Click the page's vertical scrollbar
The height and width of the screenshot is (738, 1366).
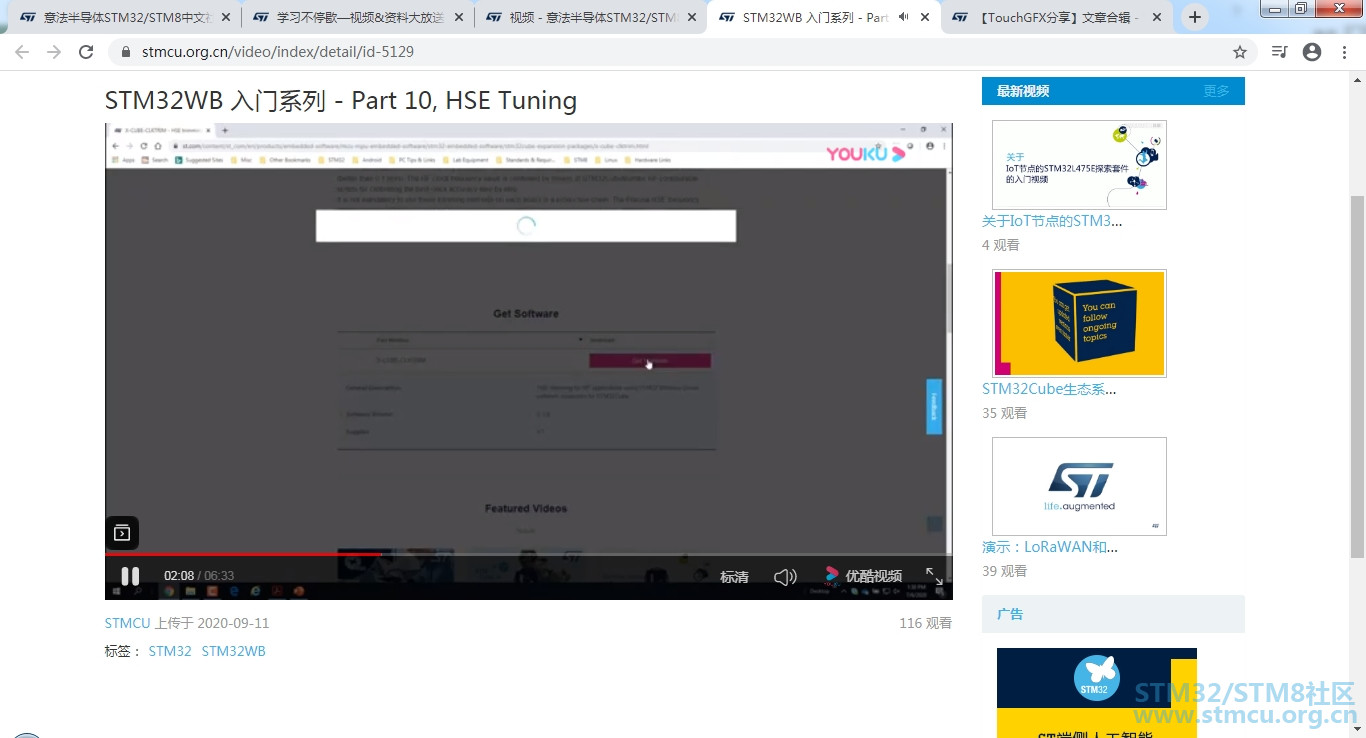pos(1357,375)
